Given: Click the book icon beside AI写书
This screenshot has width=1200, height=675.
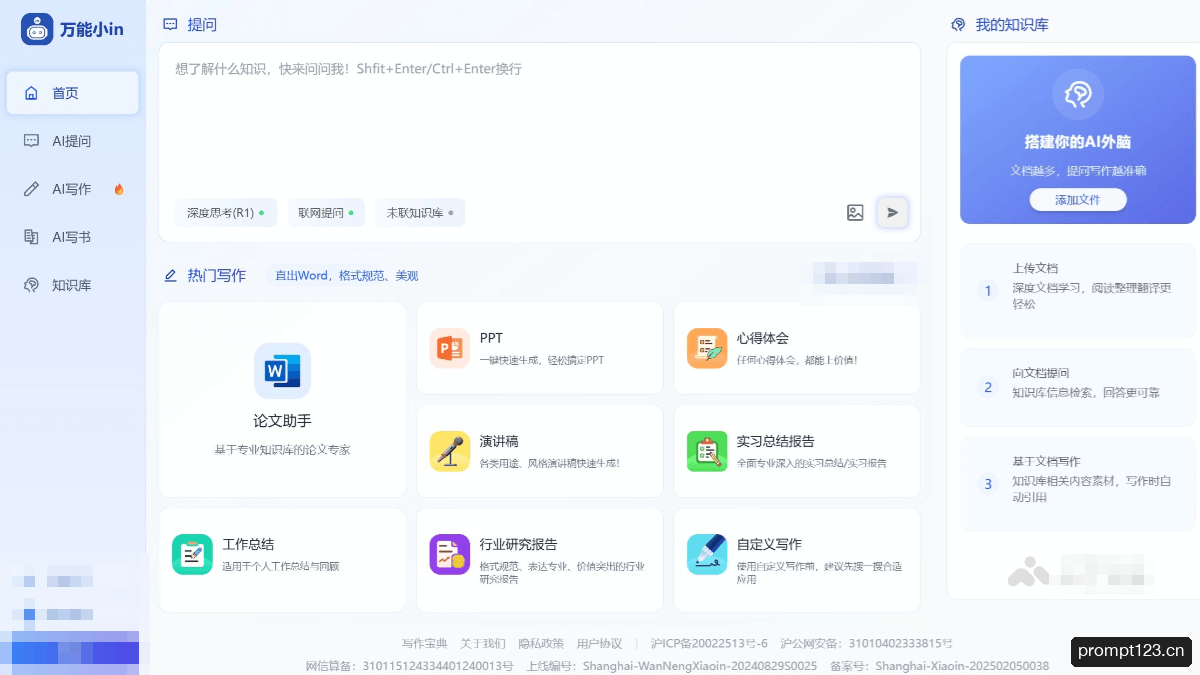Looking at the screenshot, I should pos(31,237).
